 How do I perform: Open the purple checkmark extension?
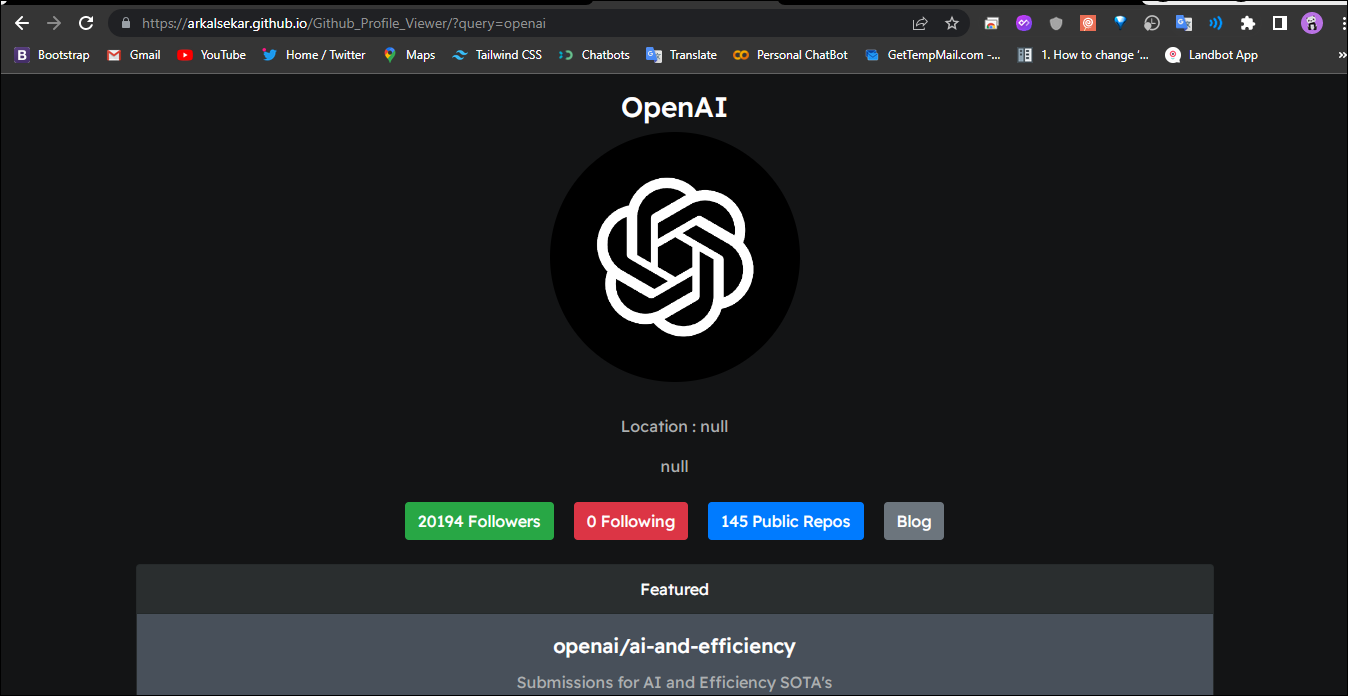1024,23
